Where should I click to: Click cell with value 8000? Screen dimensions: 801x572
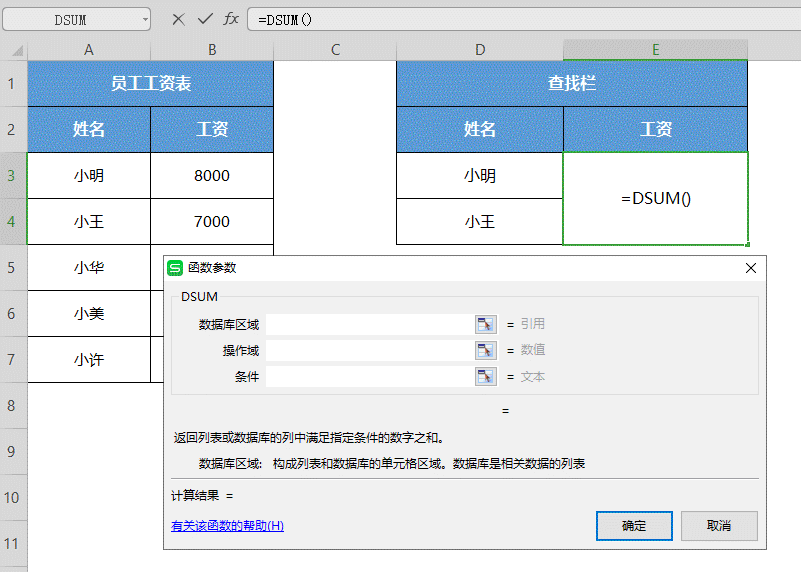click(212, 175)
